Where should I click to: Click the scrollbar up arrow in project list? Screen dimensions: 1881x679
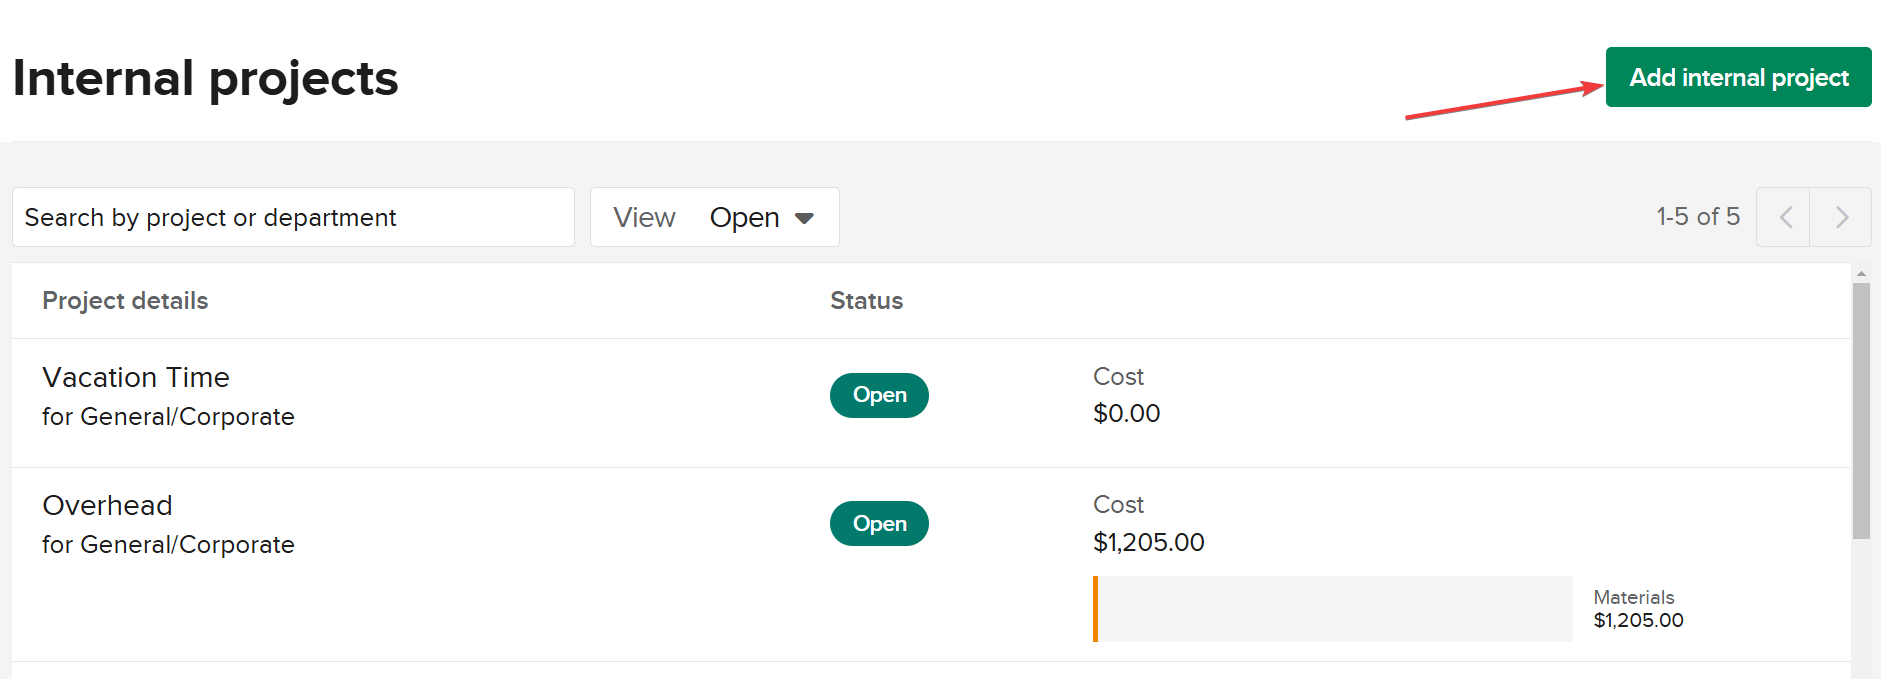1861,273
